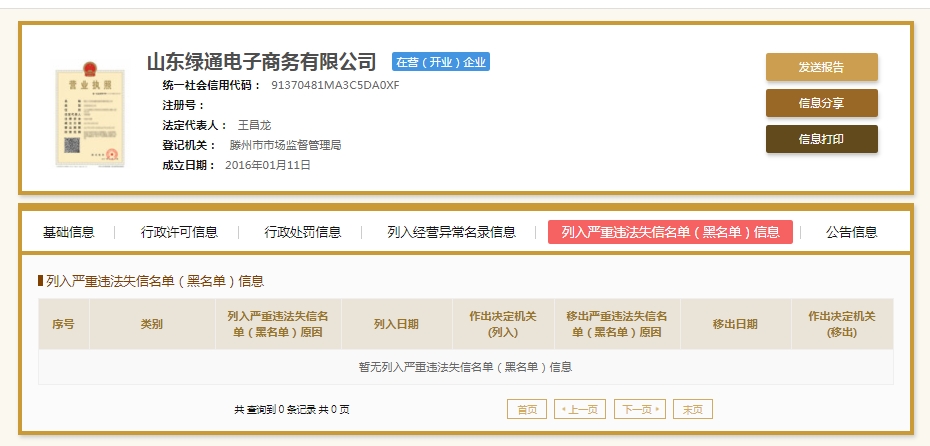Click the 作出决定机关(移出) column header
This screenshot has width=930, height=446.
[x=842, y=324]
